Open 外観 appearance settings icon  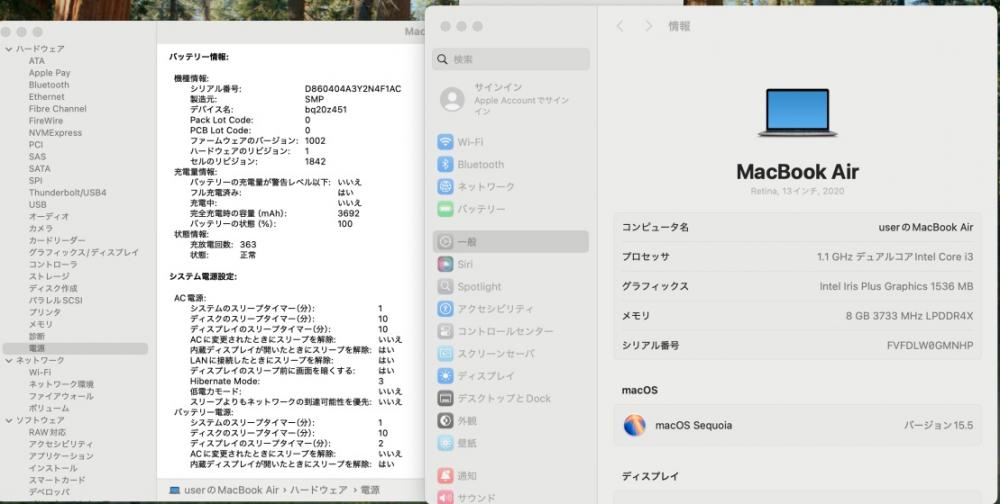click(x=445, y=420)
